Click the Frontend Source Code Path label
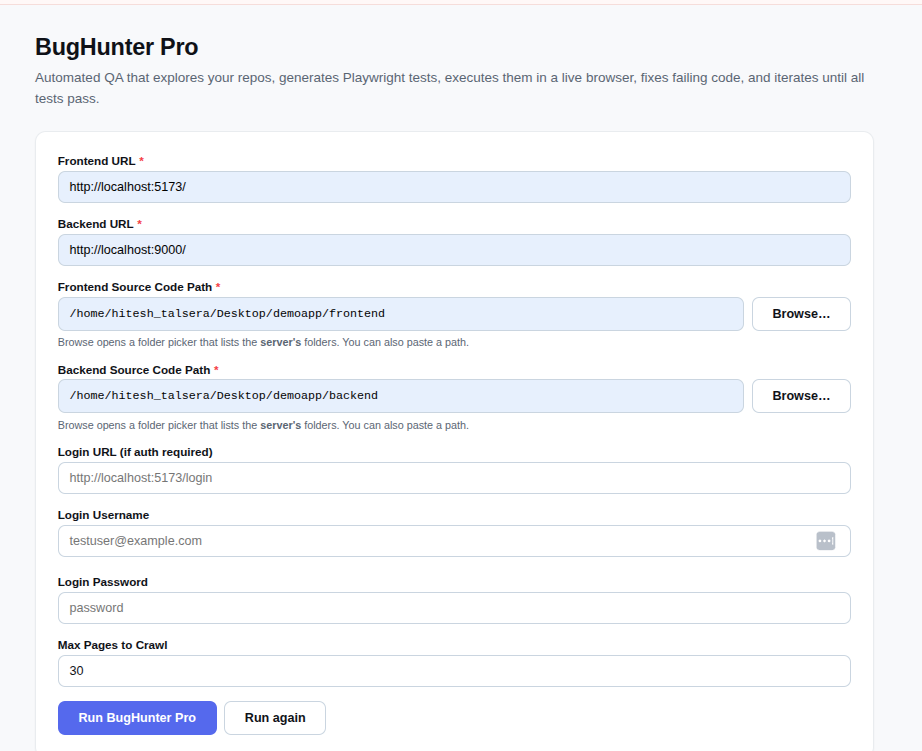This screenshot has width=922, height=751. point(139,287)
